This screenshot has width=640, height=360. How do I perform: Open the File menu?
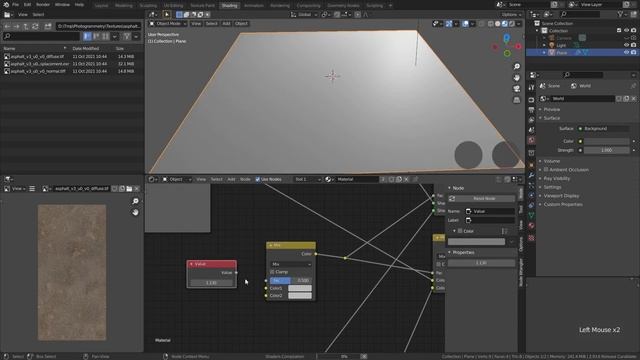(x=16, y=4)
